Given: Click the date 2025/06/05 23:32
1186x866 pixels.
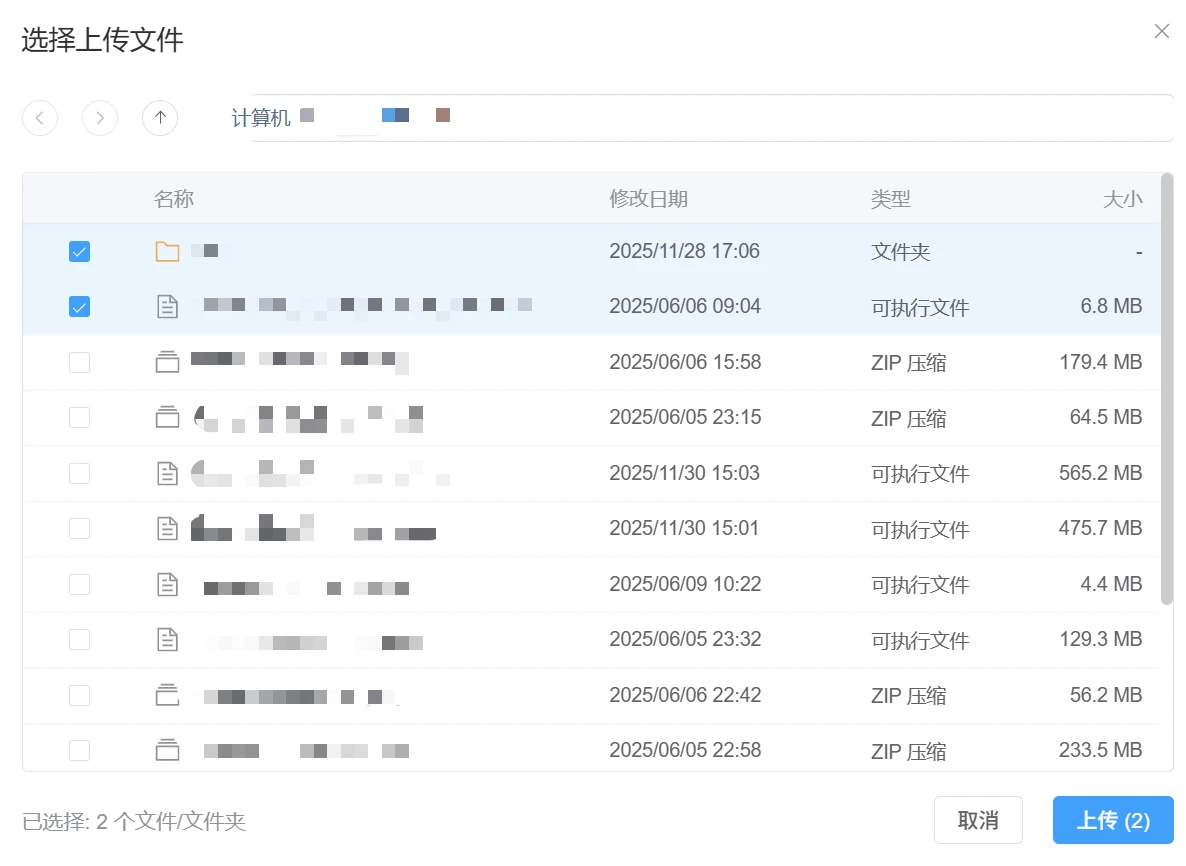Looking at the screenshot, I should [685, 640].
